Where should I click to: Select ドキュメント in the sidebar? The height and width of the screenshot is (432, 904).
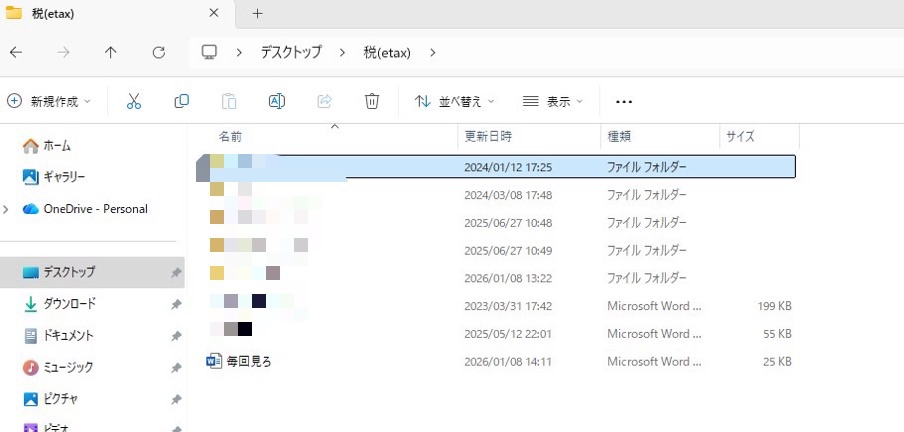point(68,336)
